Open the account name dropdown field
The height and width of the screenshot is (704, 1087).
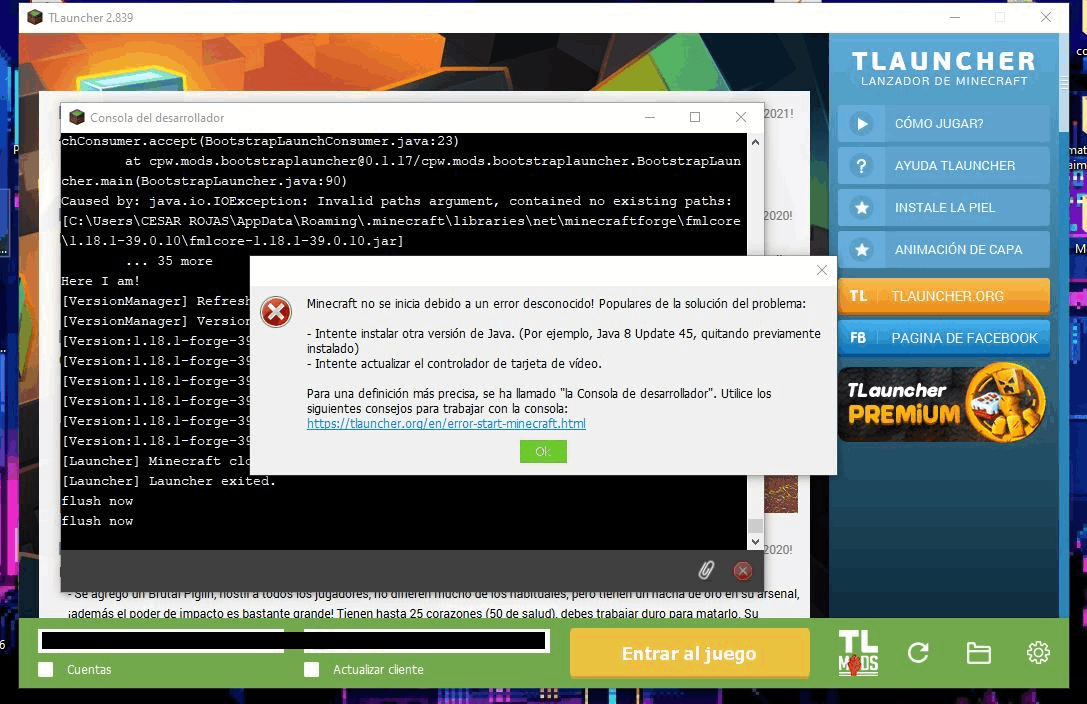[162, 641]
